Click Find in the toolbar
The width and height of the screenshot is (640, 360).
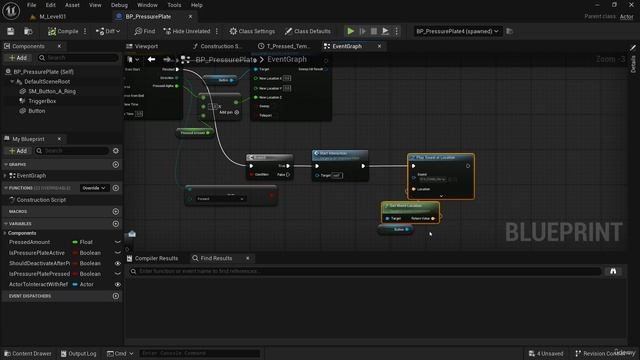[145, 31]
